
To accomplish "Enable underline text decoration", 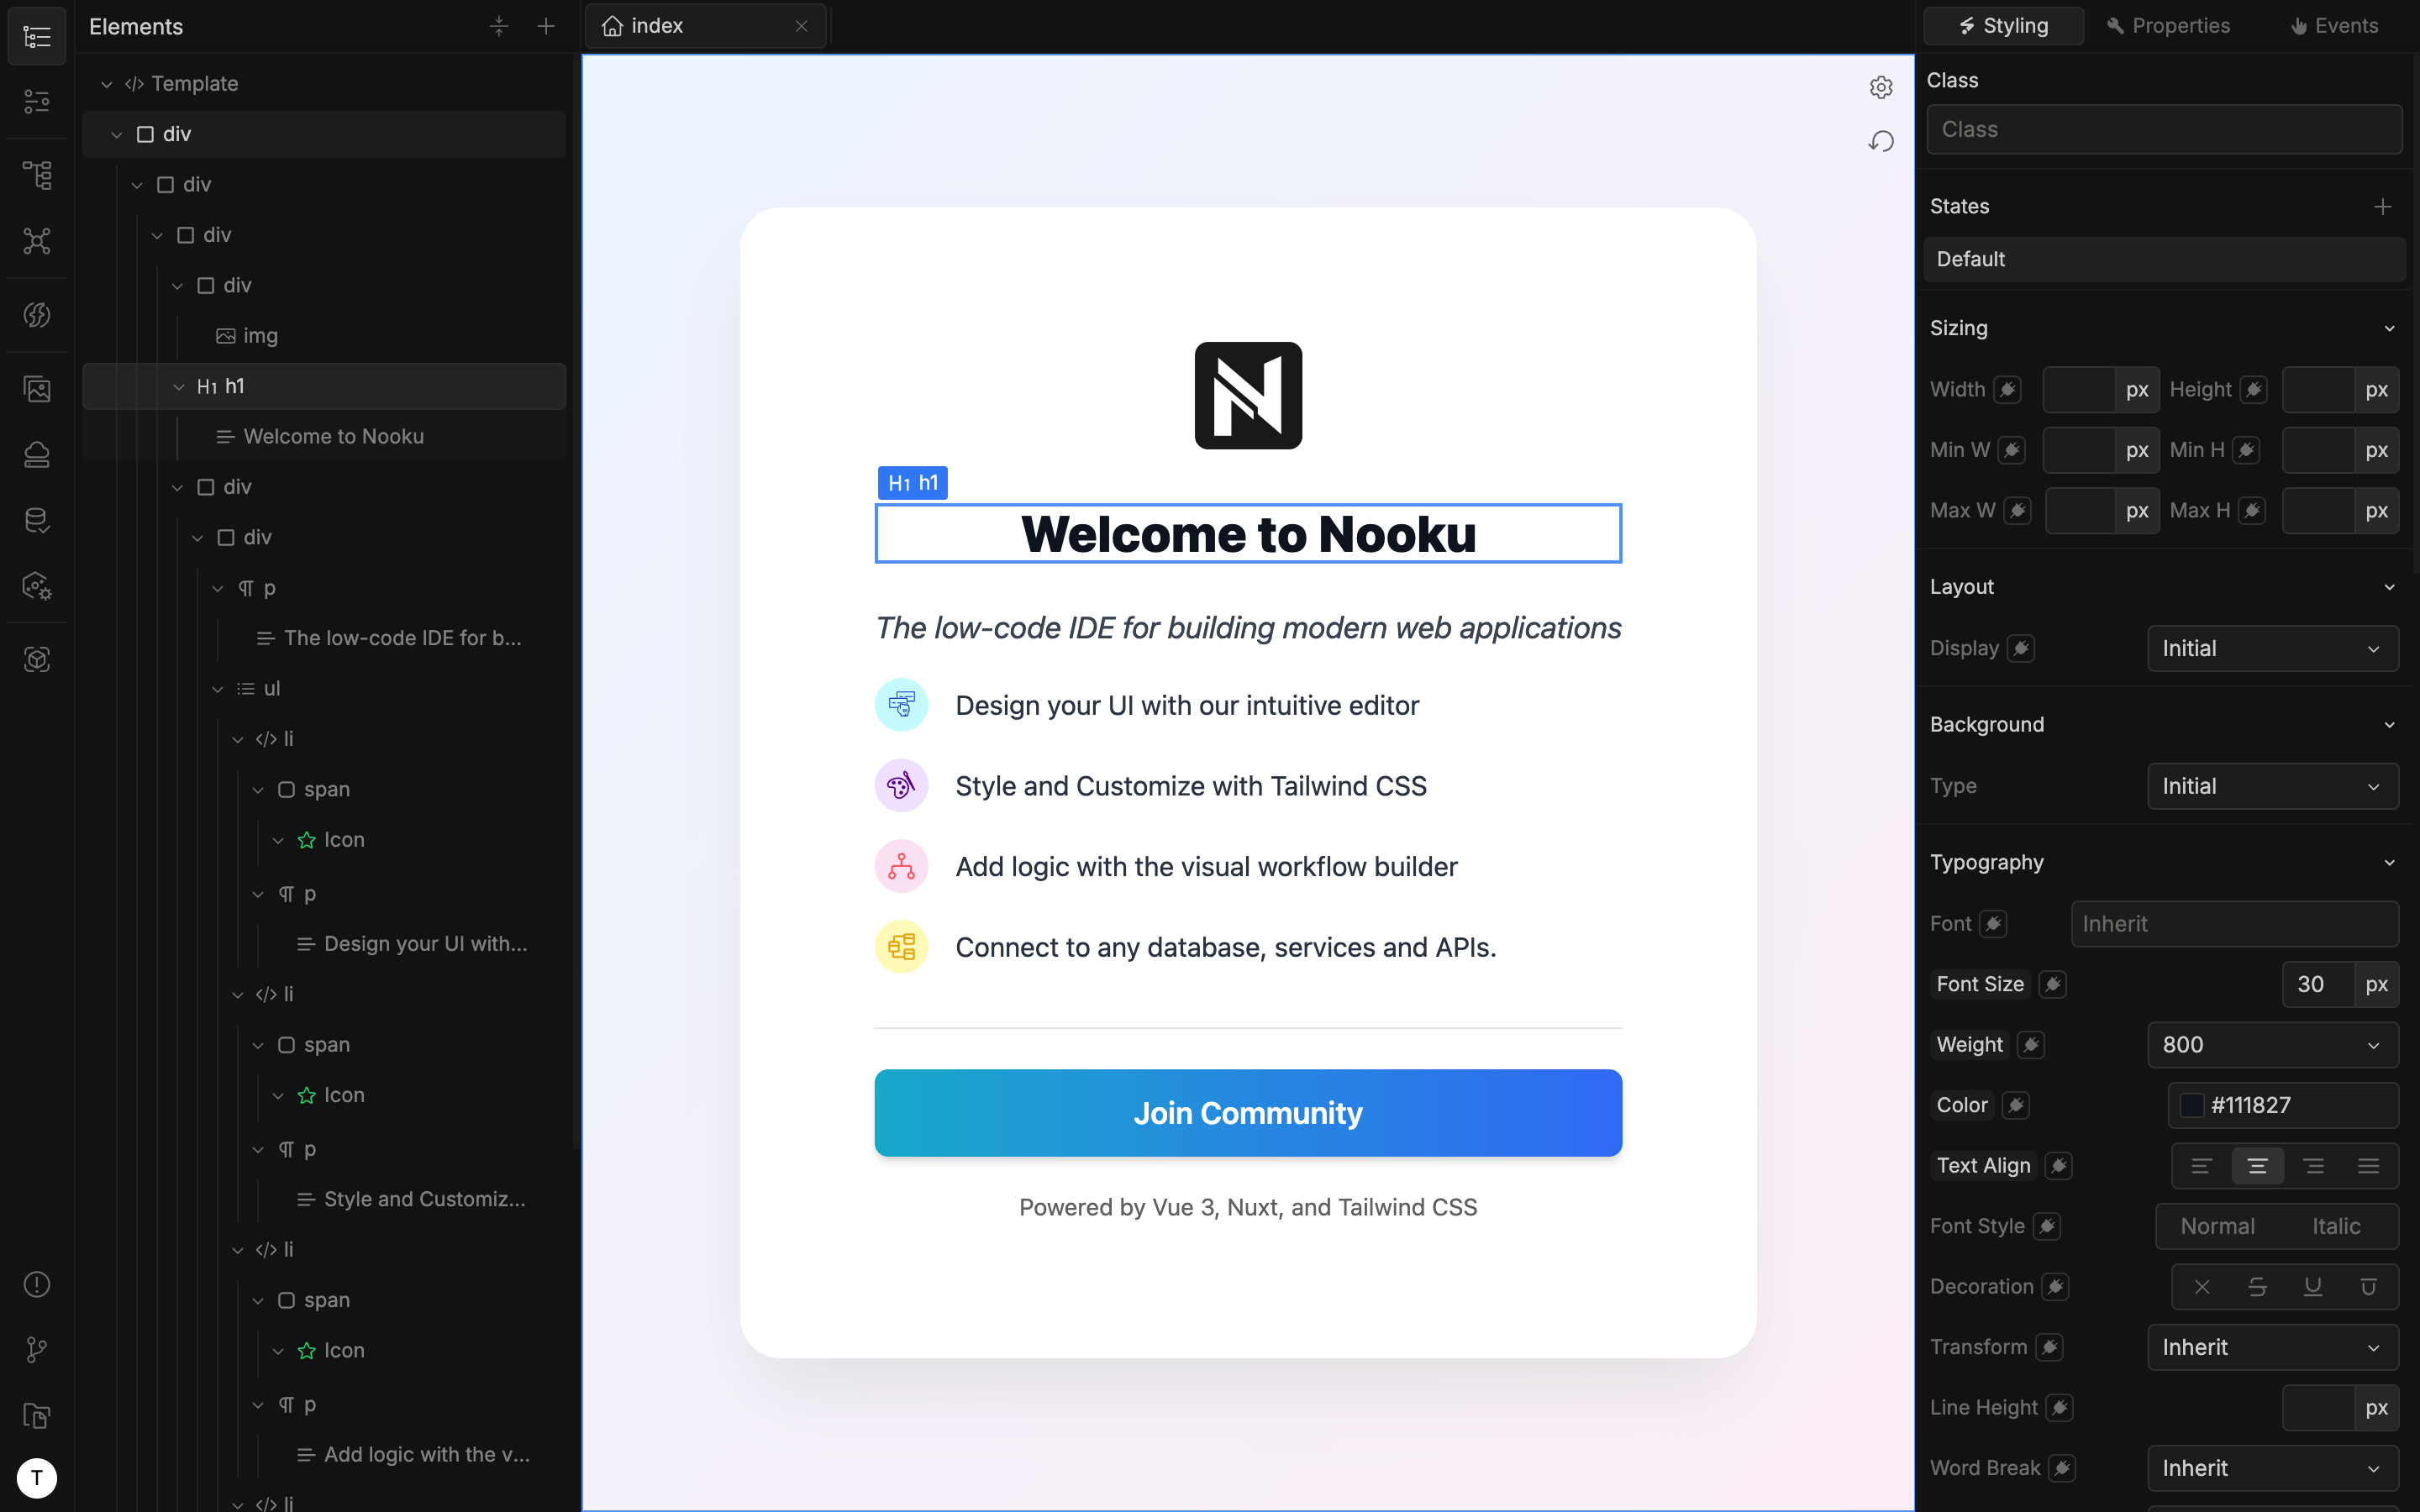I will [x=2312, y=1287].
